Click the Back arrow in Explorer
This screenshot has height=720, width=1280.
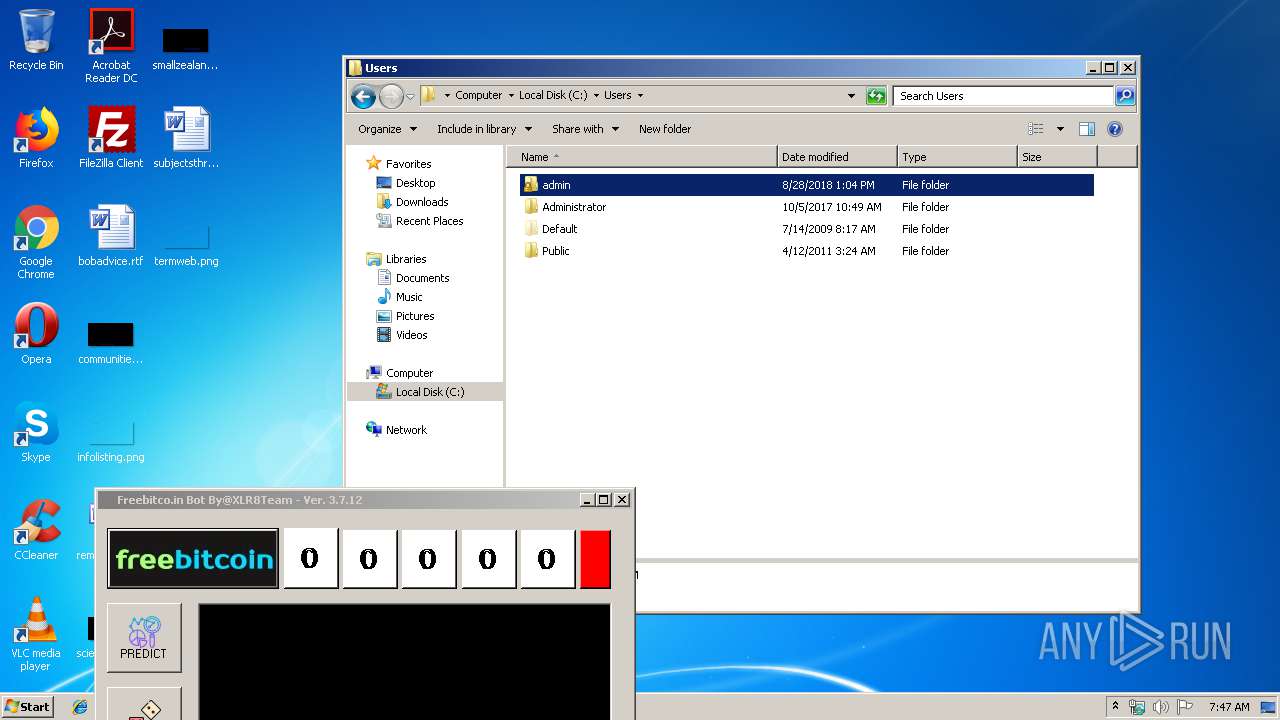[363, 96]
